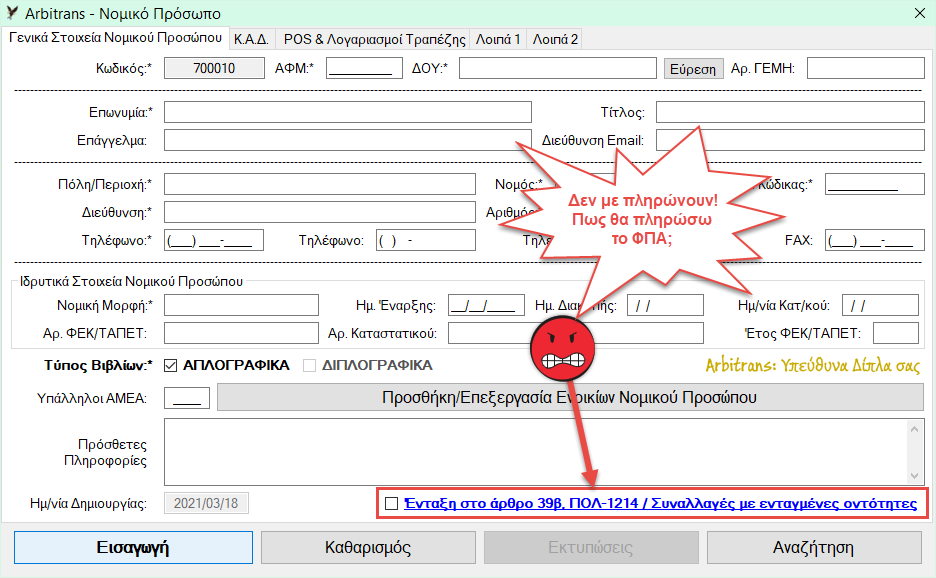The height and width of the screenshot is (578, 936).
Task: Click the Ιδρυτικά Στοιχεία Νομικού Προσώπου group label
Action: point(131,281)
